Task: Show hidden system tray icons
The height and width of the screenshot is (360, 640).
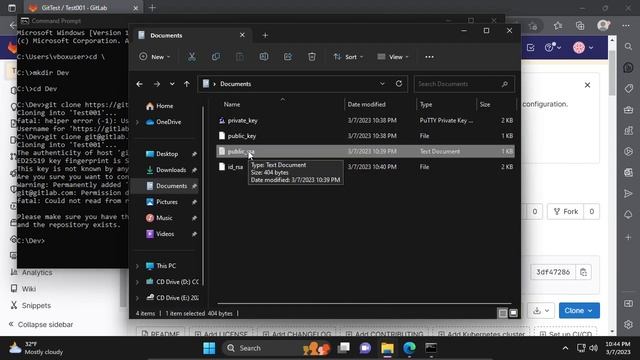Action: 565,348
